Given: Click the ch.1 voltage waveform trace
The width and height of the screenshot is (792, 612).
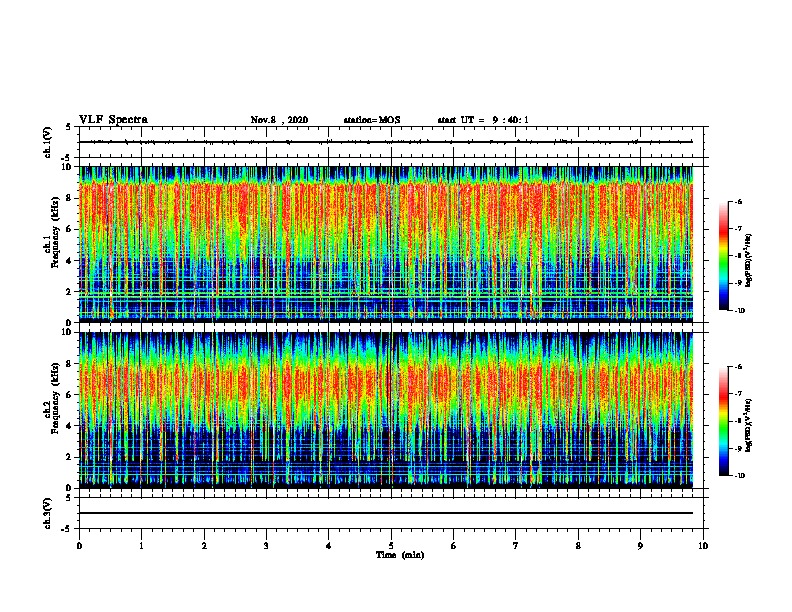Looking at the screenshot, I should tap(386, 142).
